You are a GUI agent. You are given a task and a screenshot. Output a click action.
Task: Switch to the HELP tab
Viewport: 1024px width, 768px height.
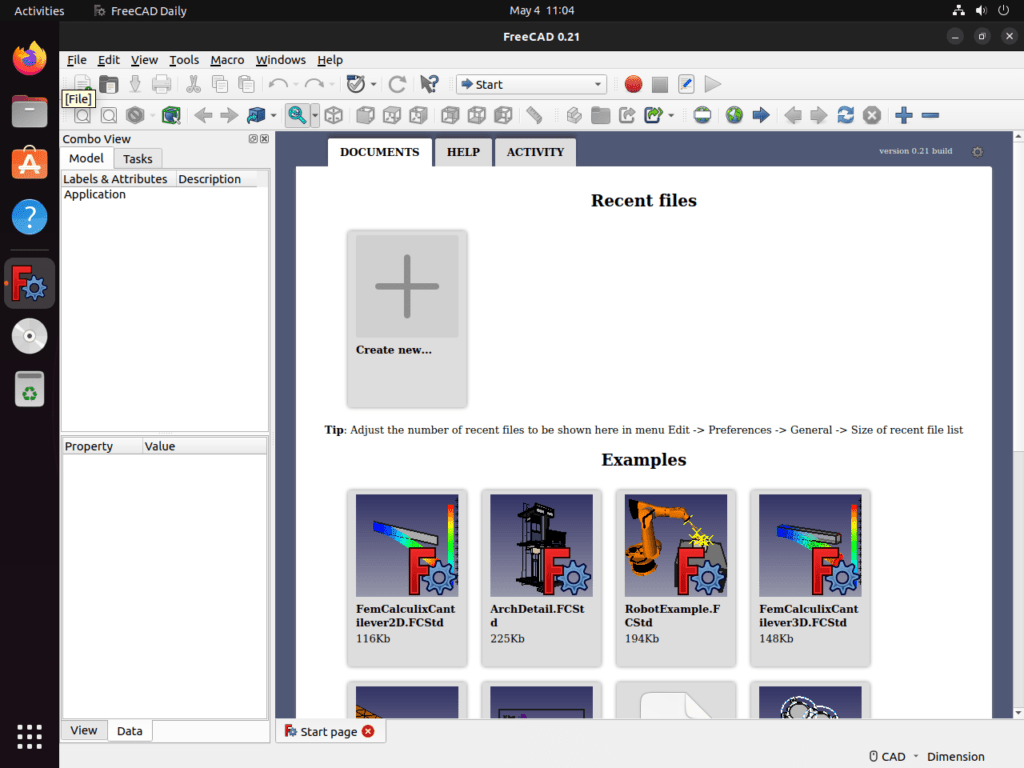tap(463, 152)
